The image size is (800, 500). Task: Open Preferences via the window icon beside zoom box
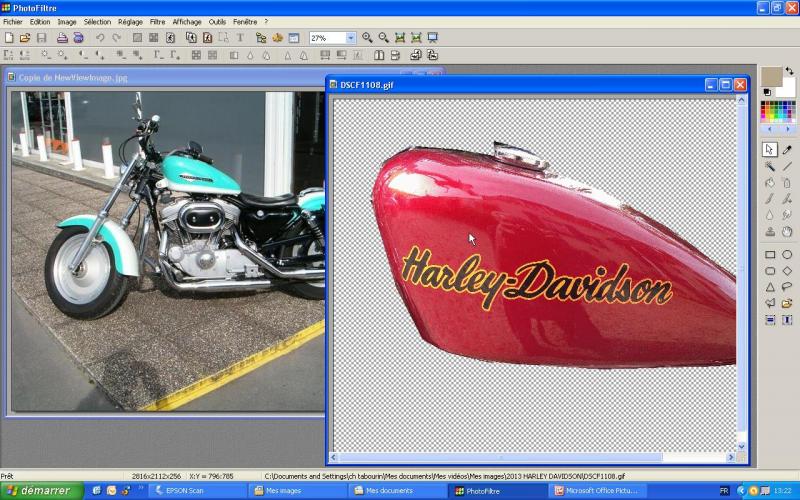coord(294,38)
